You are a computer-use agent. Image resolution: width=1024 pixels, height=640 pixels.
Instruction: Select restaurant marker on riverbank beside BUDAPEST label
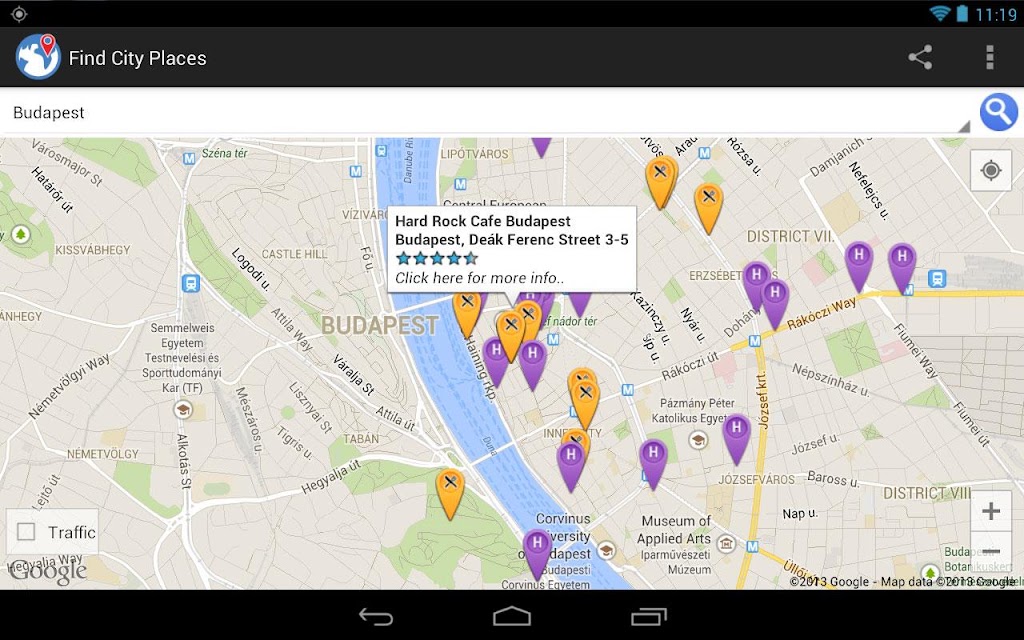tap(466, 315)
